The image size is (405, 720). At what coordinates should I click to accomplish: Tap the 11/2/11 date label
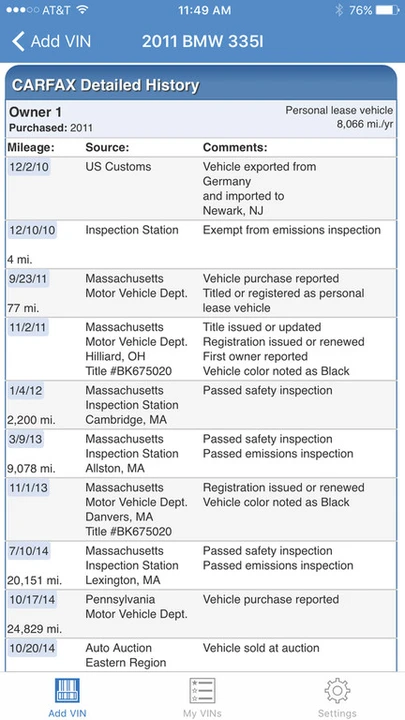pyautogui.click(x=28, y=327)
